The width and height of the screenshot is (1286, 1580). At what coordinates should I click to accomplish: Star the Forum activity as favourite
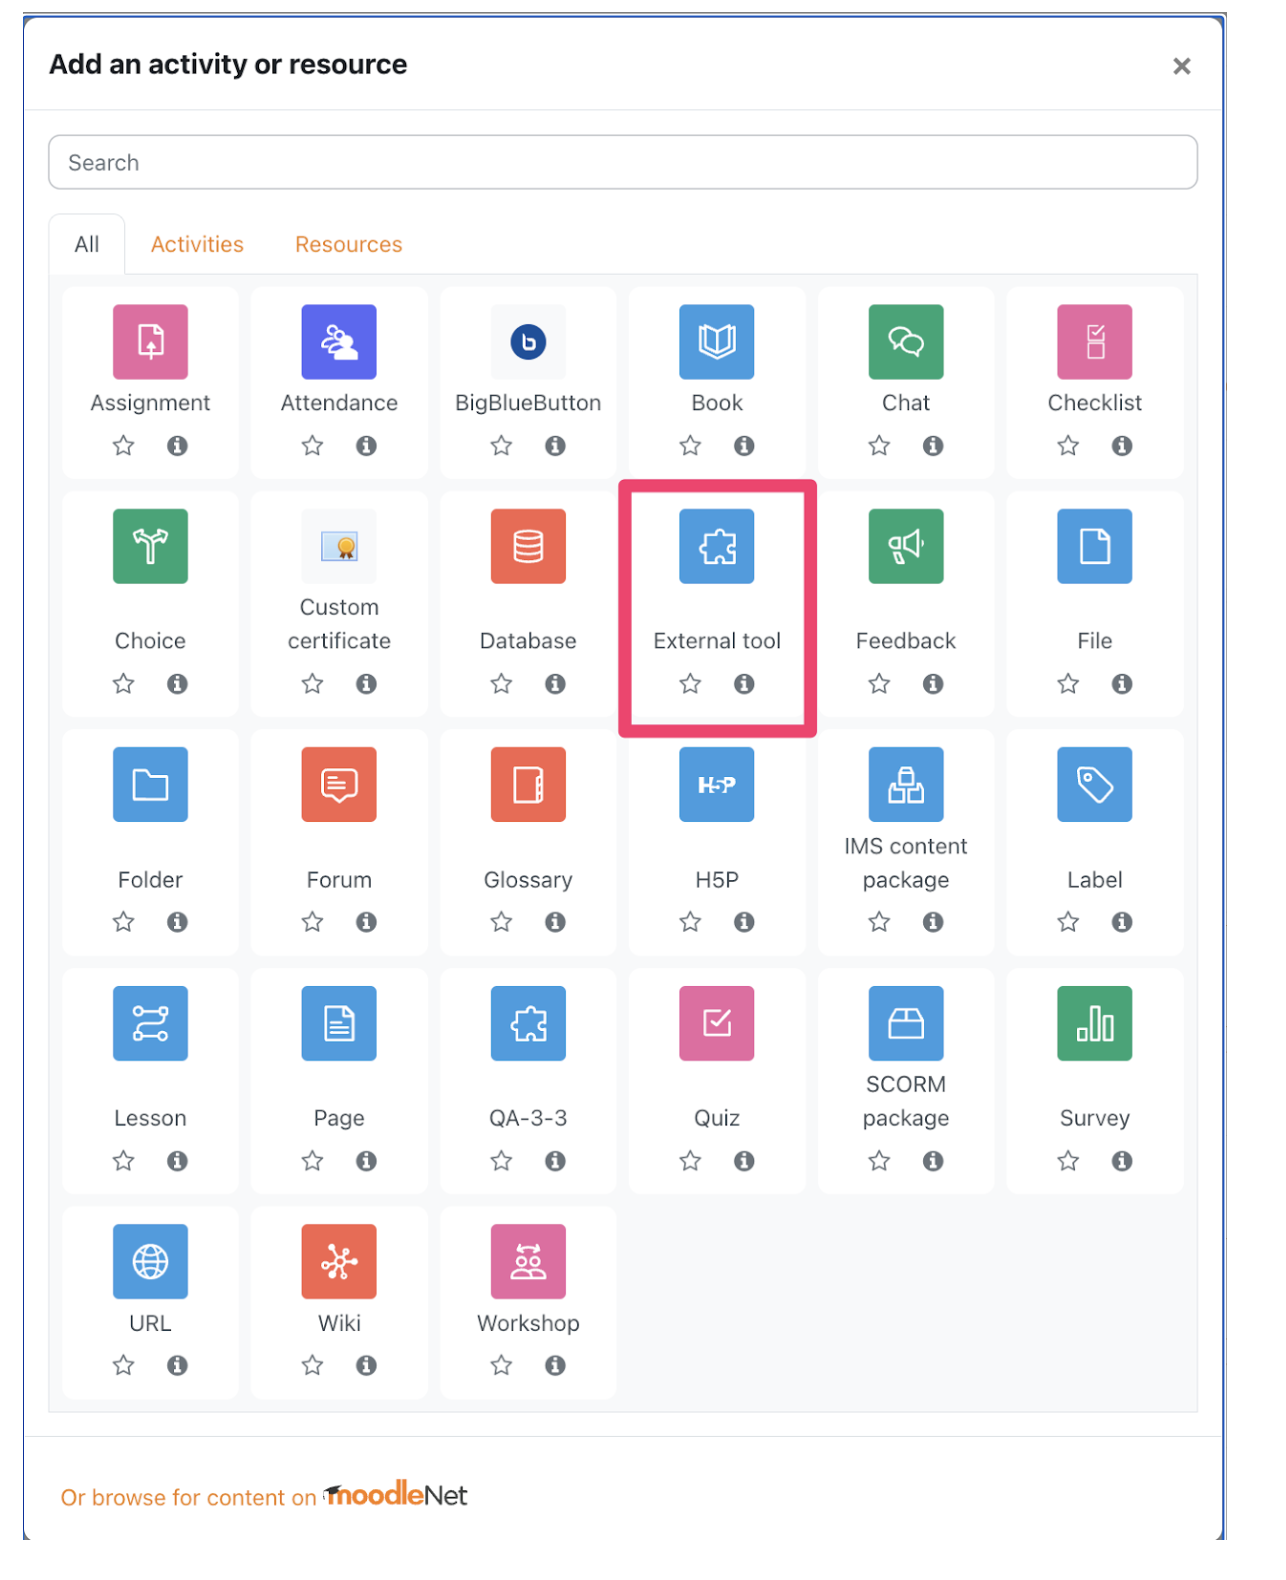313,922
